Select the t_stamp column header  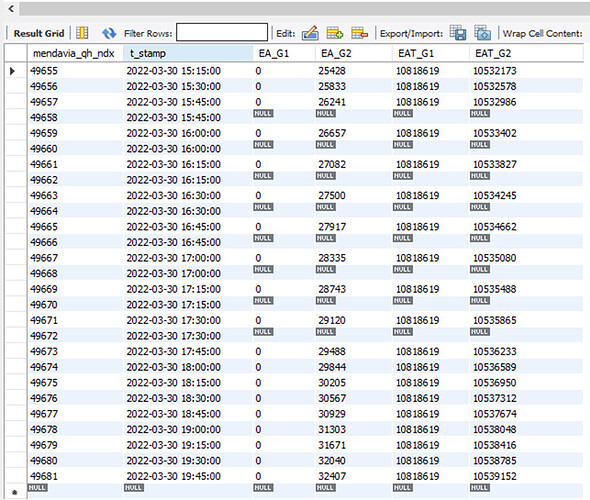coord(188,53)
